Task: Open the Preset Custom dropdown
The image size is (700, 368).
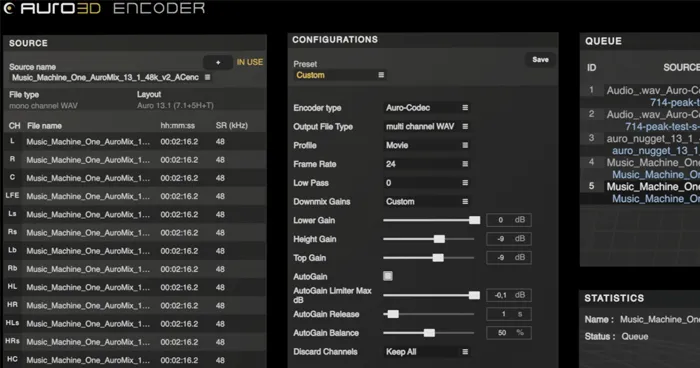Action: [x=340, y=75]
